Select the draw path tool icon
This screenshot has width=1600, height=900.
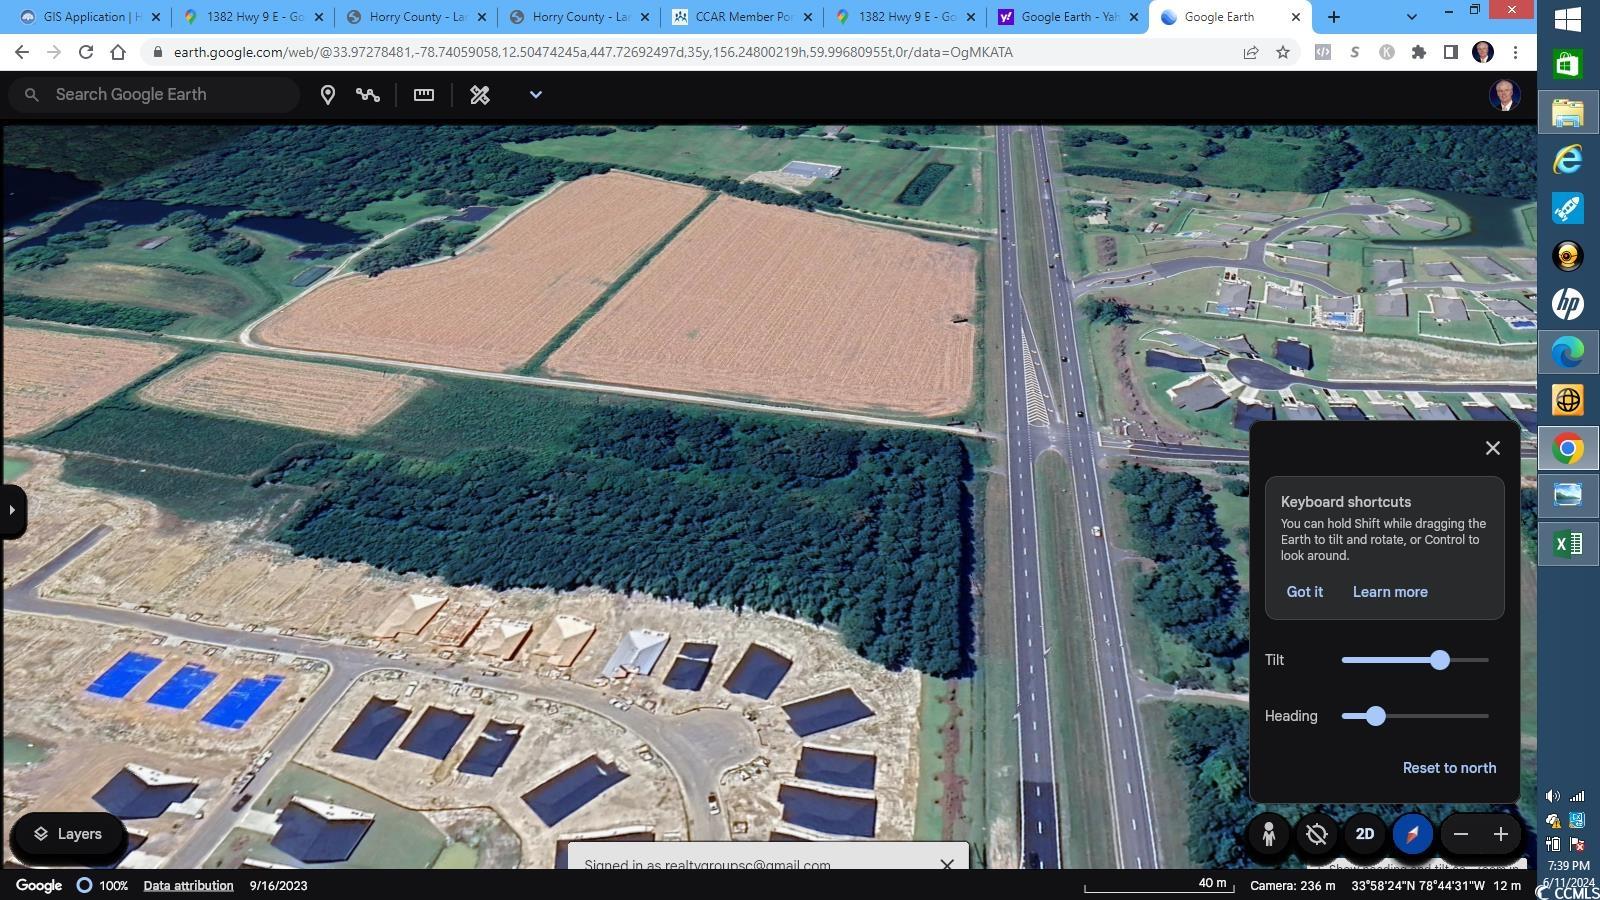point(368,95)
